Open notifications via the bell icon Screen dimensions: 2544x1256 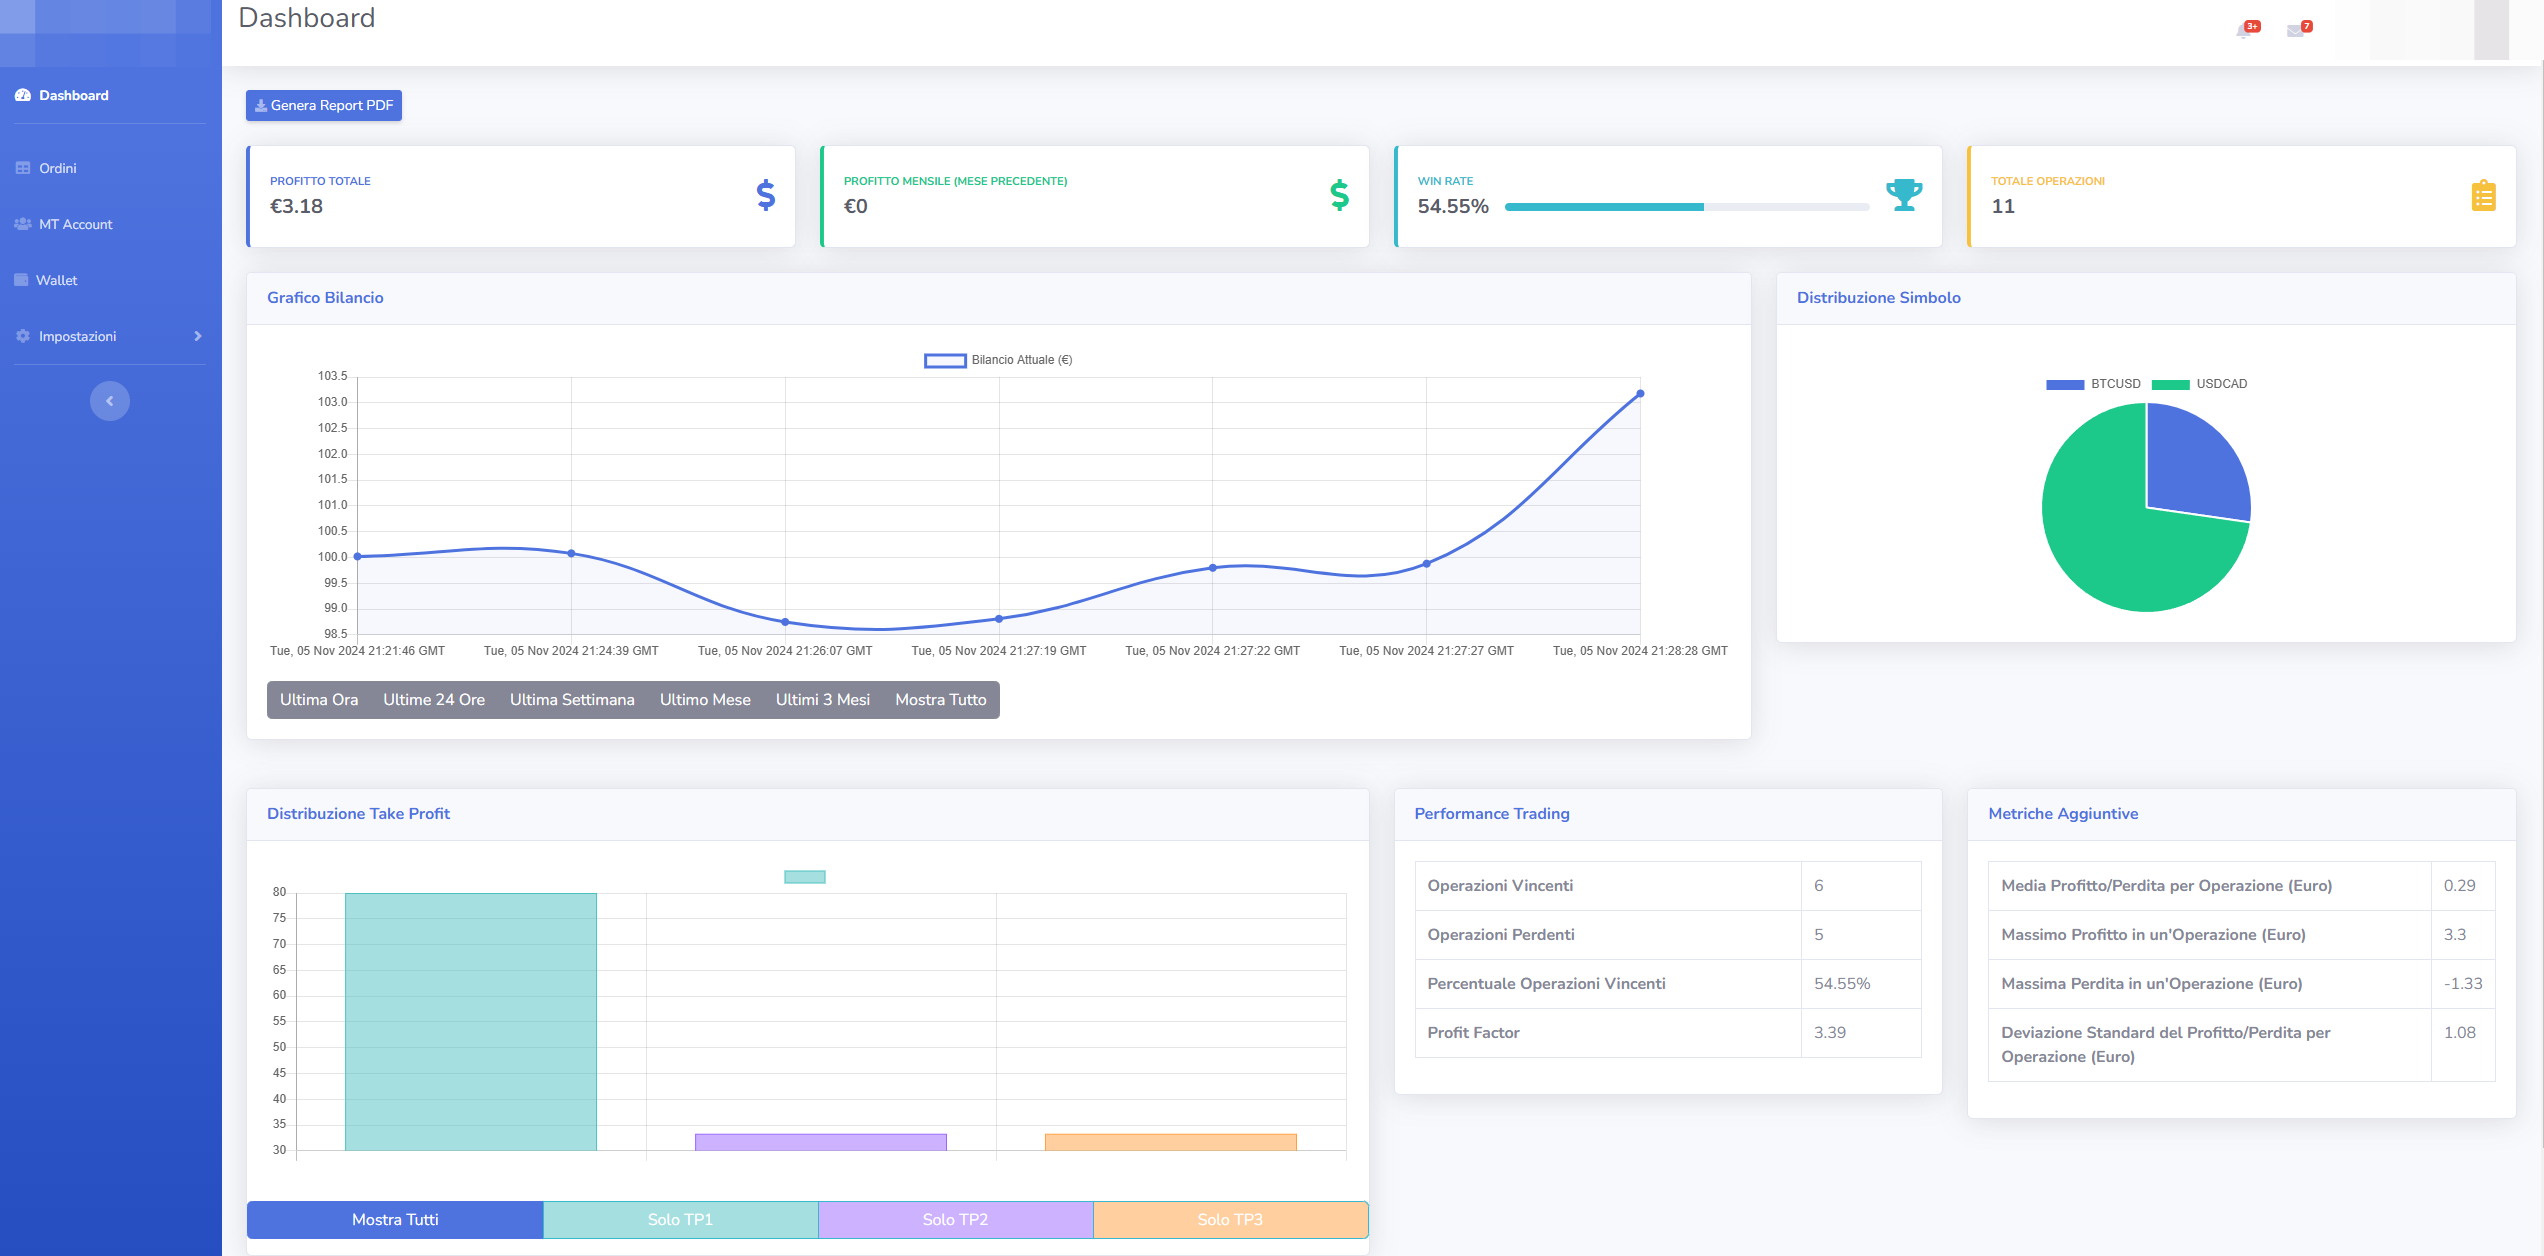[2245, 30]
